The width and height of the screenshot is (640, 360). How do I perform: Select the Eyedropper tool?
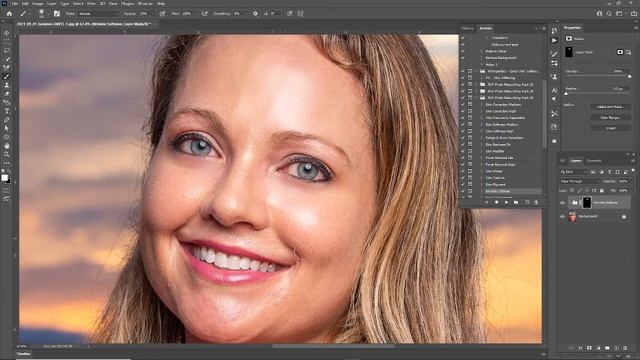(x=7, y=67)
